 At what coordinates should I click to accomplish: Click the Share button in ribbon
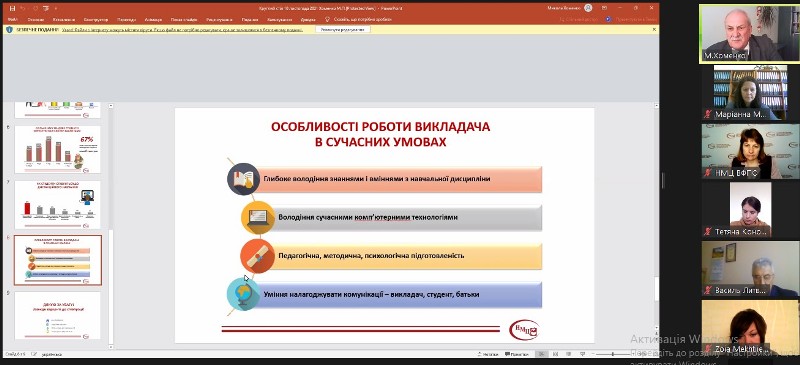(578, 19)
